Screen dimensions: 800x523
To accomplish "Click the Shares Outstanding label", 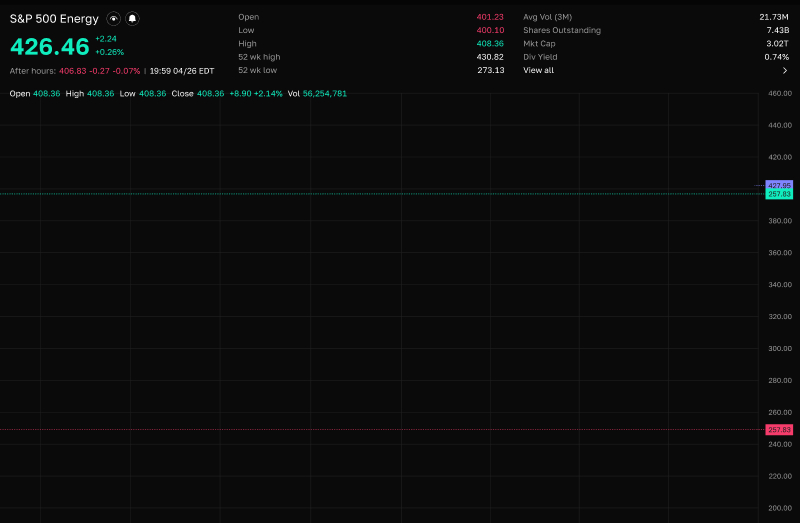I will (562, 30).
